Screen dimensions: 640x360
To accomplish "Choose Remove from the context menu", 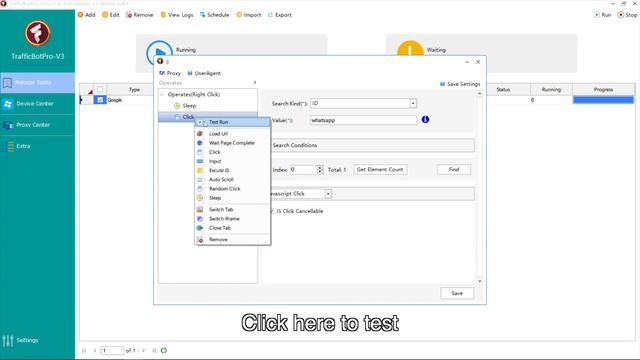I will (233, 240).
